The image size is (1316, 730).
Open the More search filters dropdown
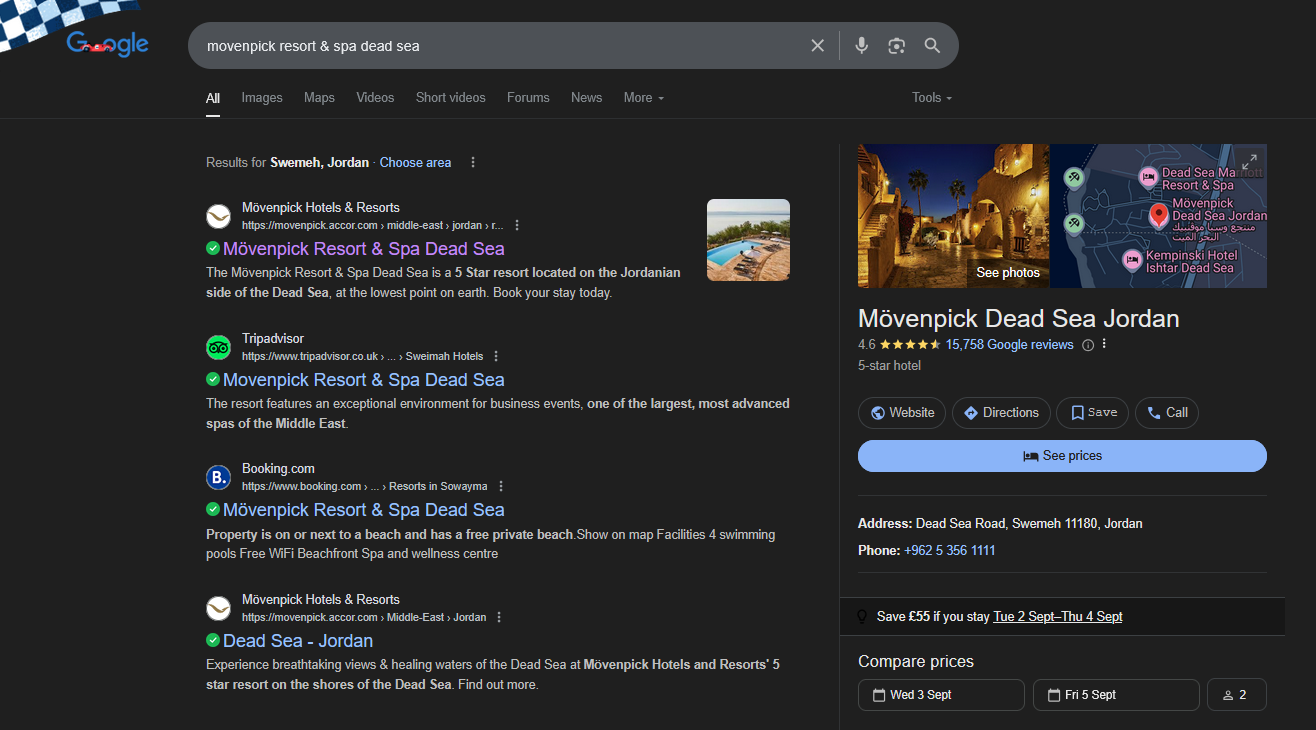tap(644, 97)
